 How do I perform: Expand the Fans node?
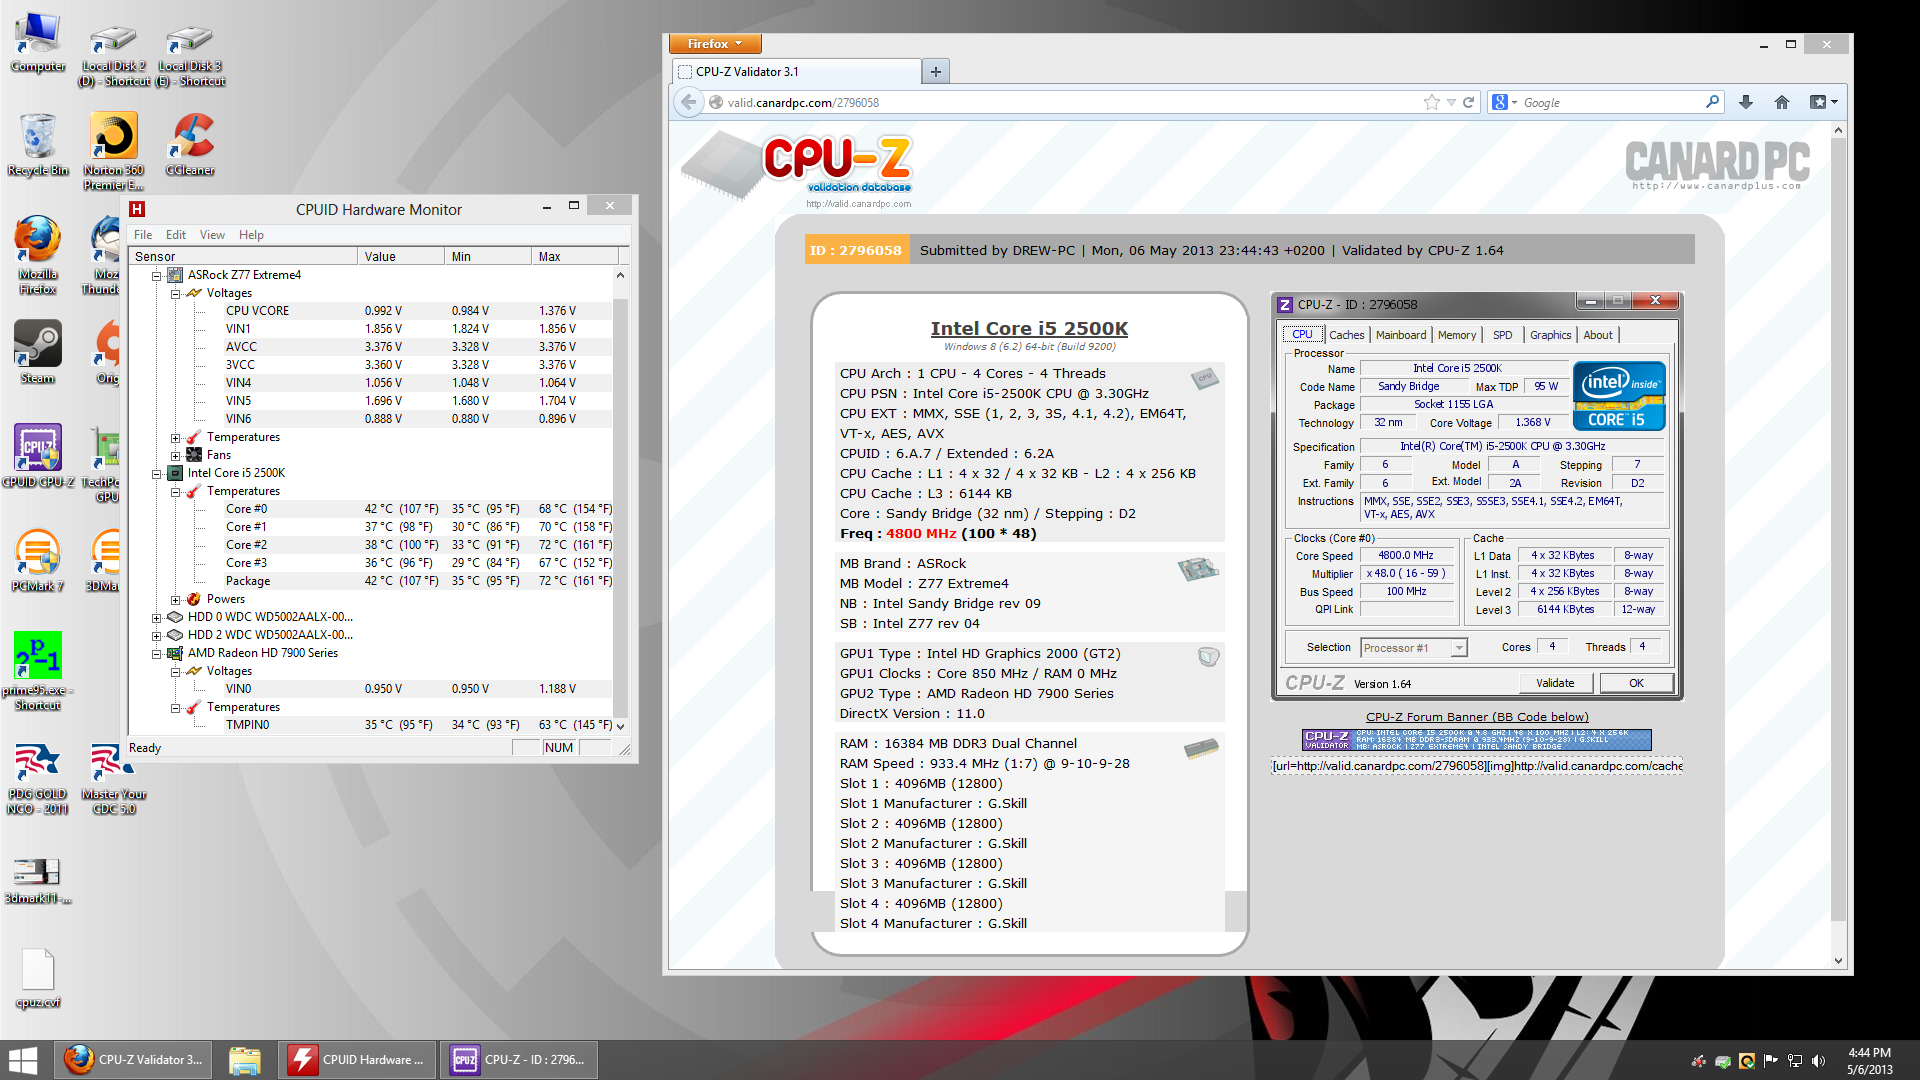(175, 455)
